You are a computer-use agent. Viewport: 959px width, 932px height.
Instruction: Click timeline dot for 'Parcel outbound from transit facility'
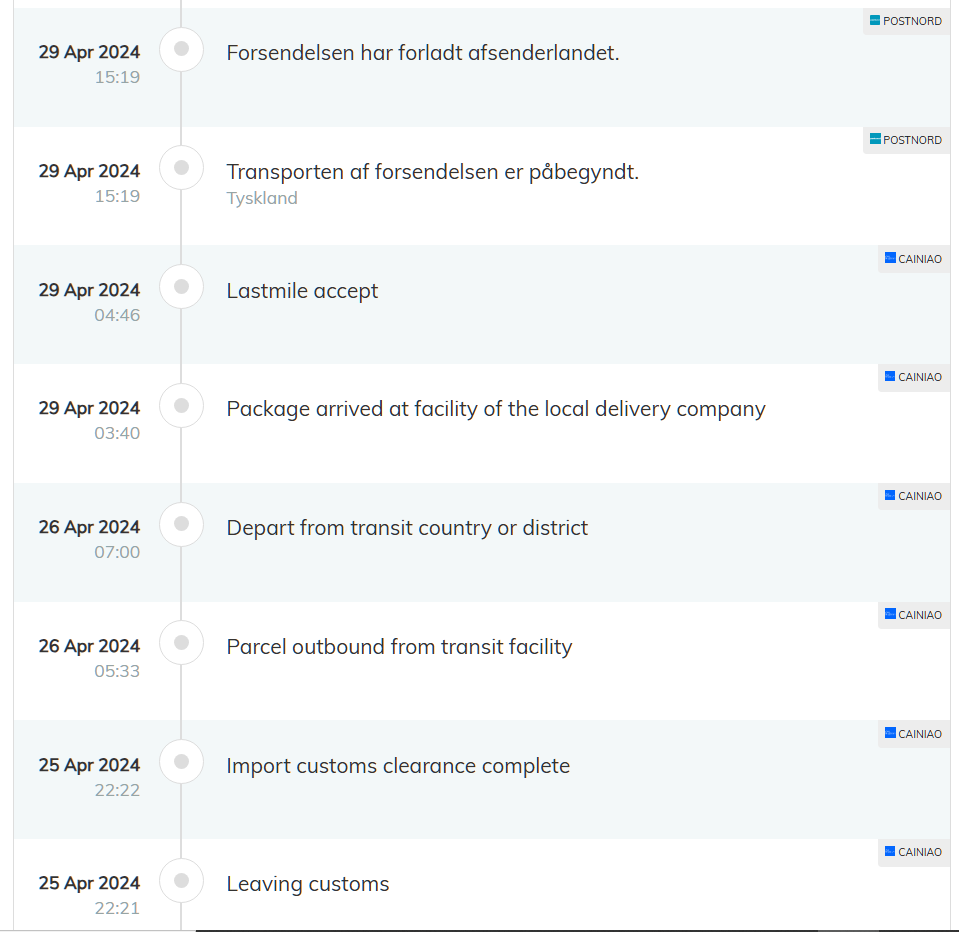[x=182, y=643]
